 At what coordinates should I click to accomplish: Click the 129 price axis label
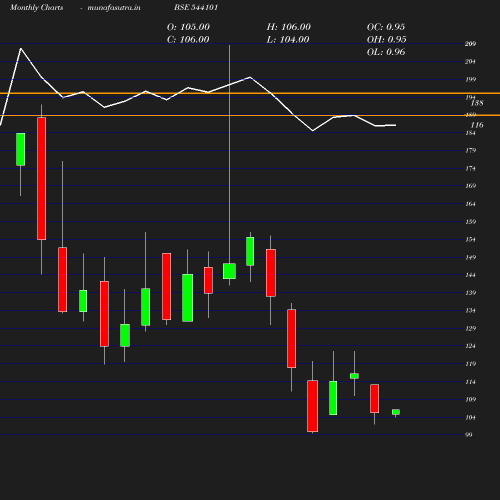(x=470, y=328)
